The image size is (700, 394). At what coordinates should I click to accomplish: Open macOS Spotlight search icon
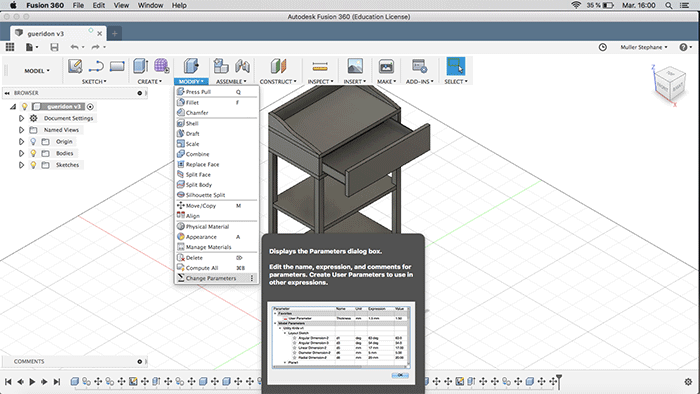(669, 5)
